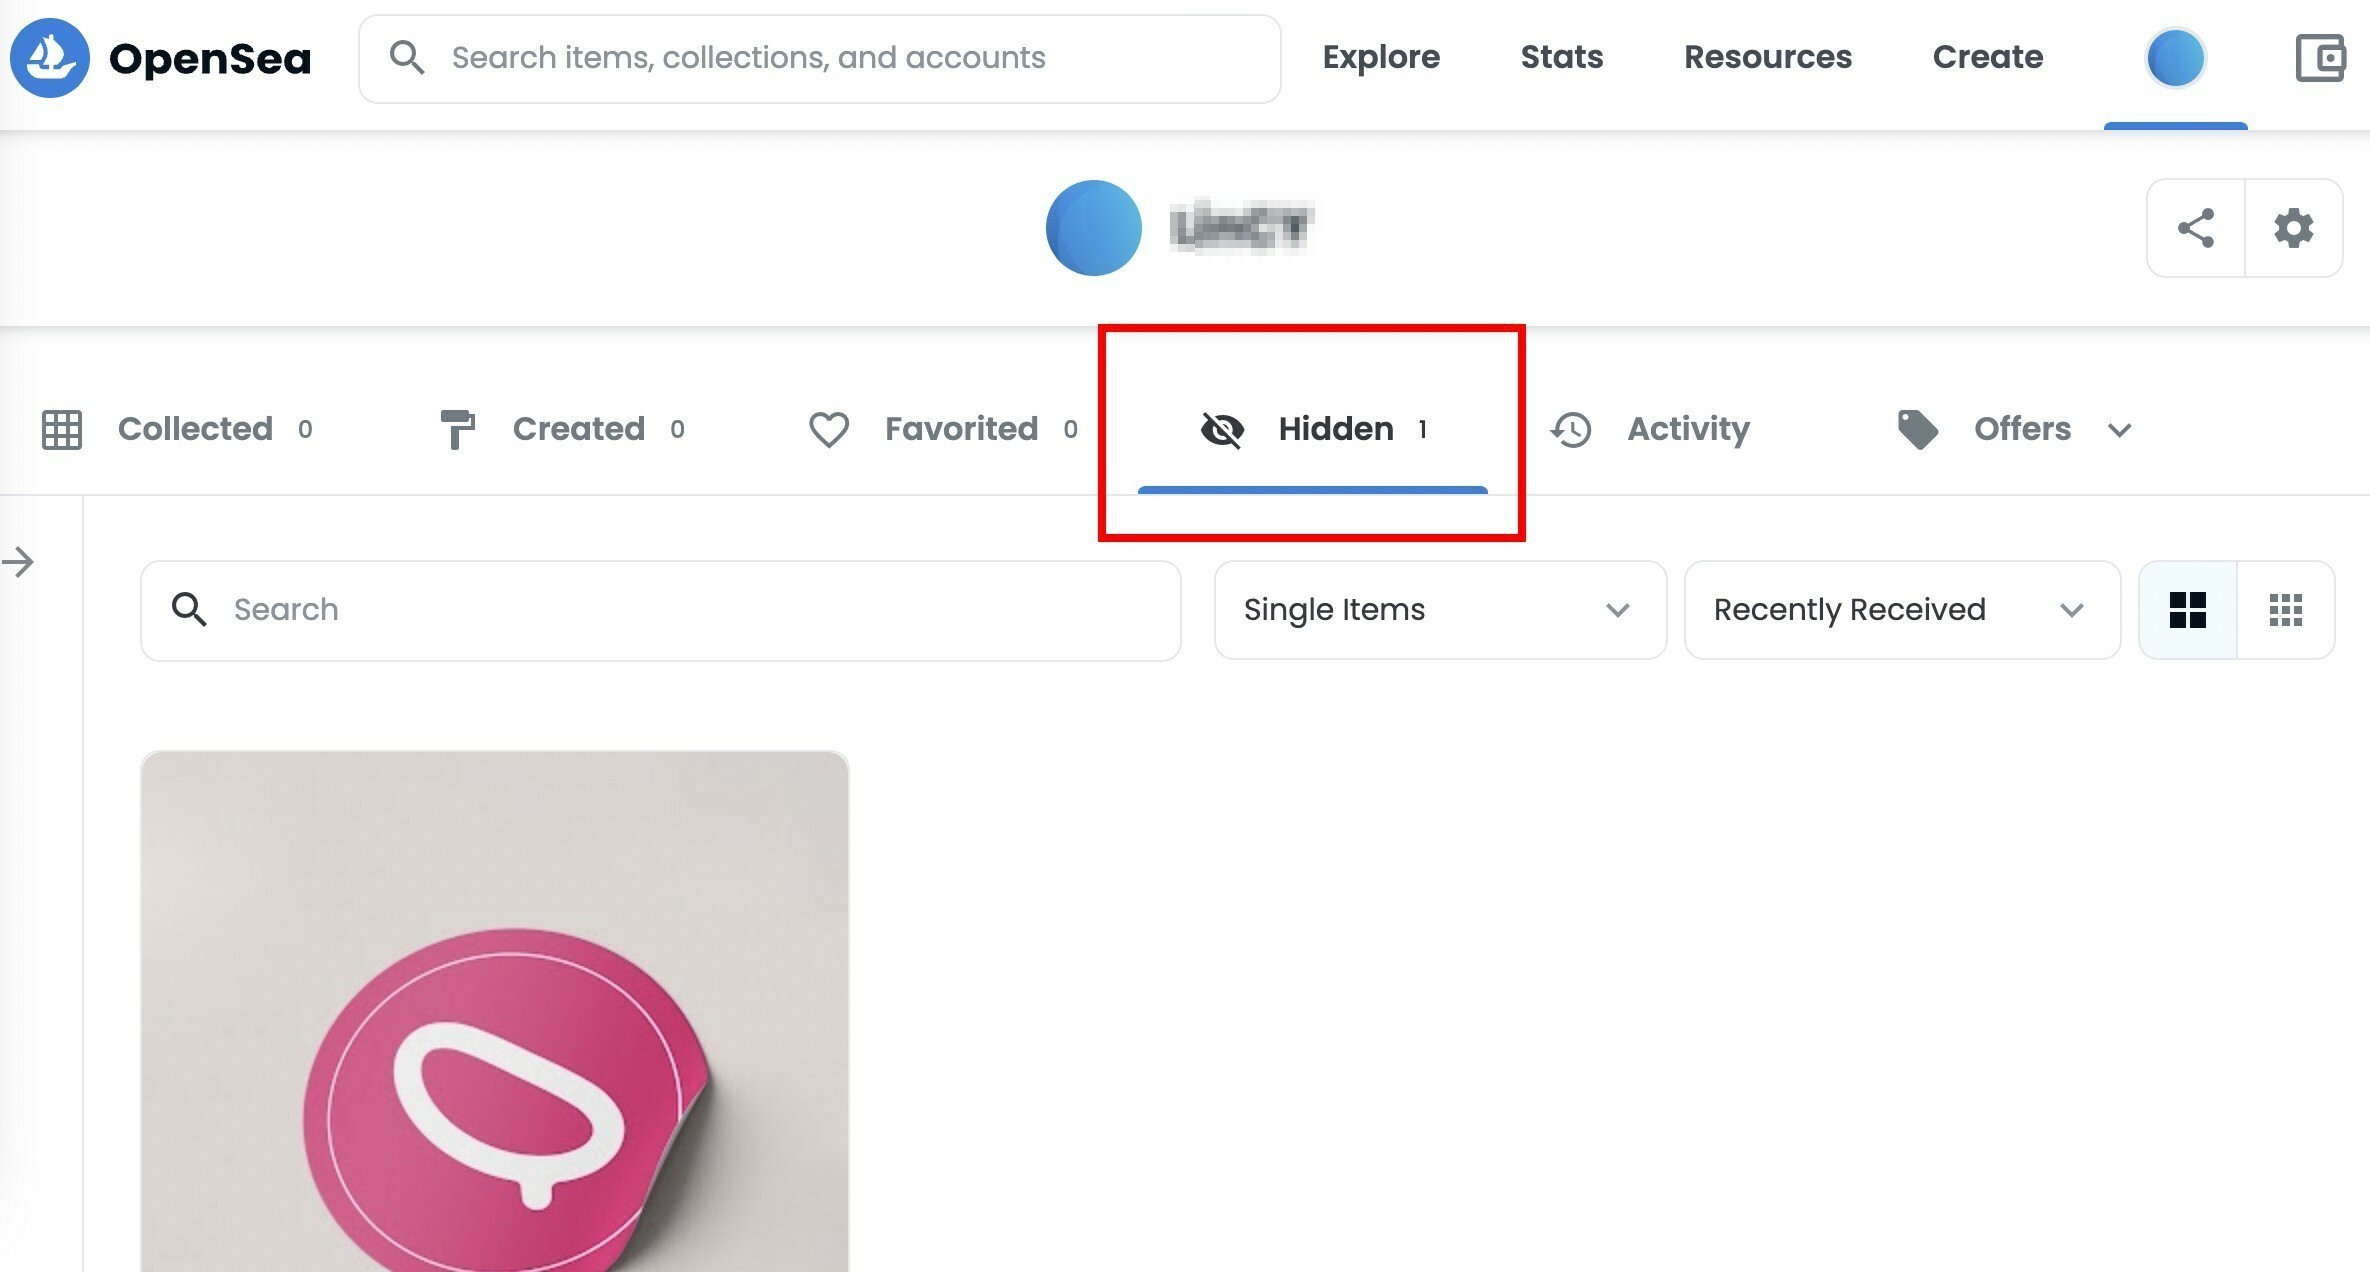This screenshot has height=1272, width=2370.
Task: Open profile settings gear icon
Action: (x=2294, y=228)
